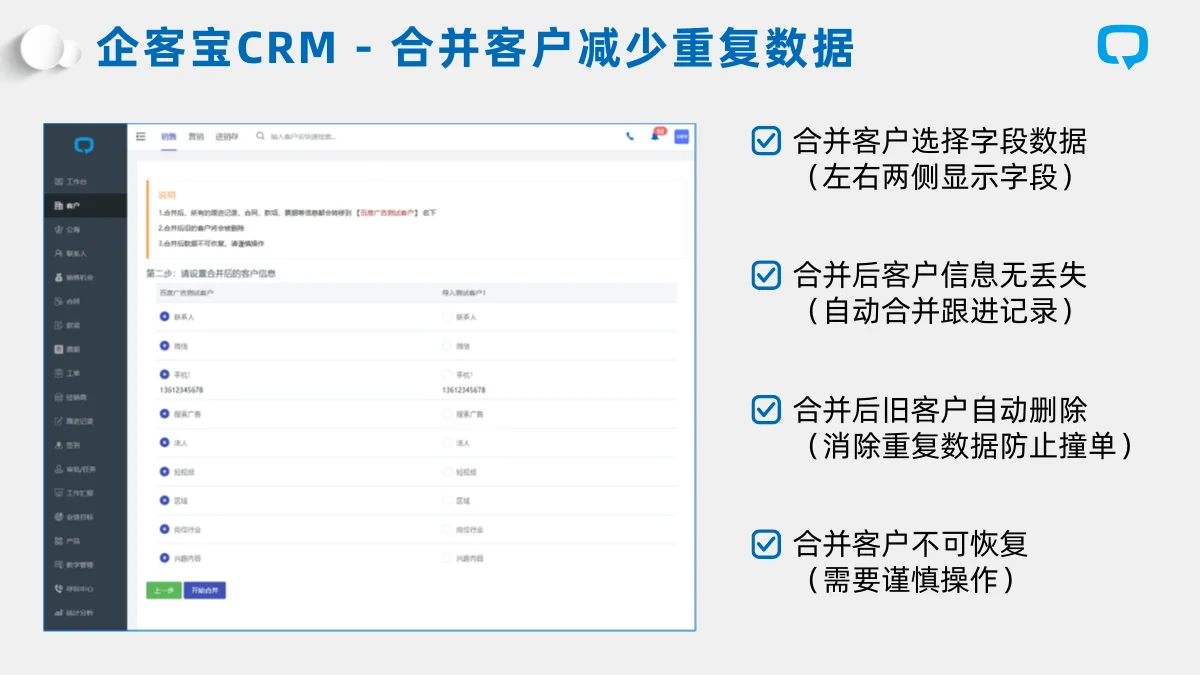Screen dimensions: 1200x675
Task: Click the CRM logo atop the sidebar
Action: coord(85,146)
